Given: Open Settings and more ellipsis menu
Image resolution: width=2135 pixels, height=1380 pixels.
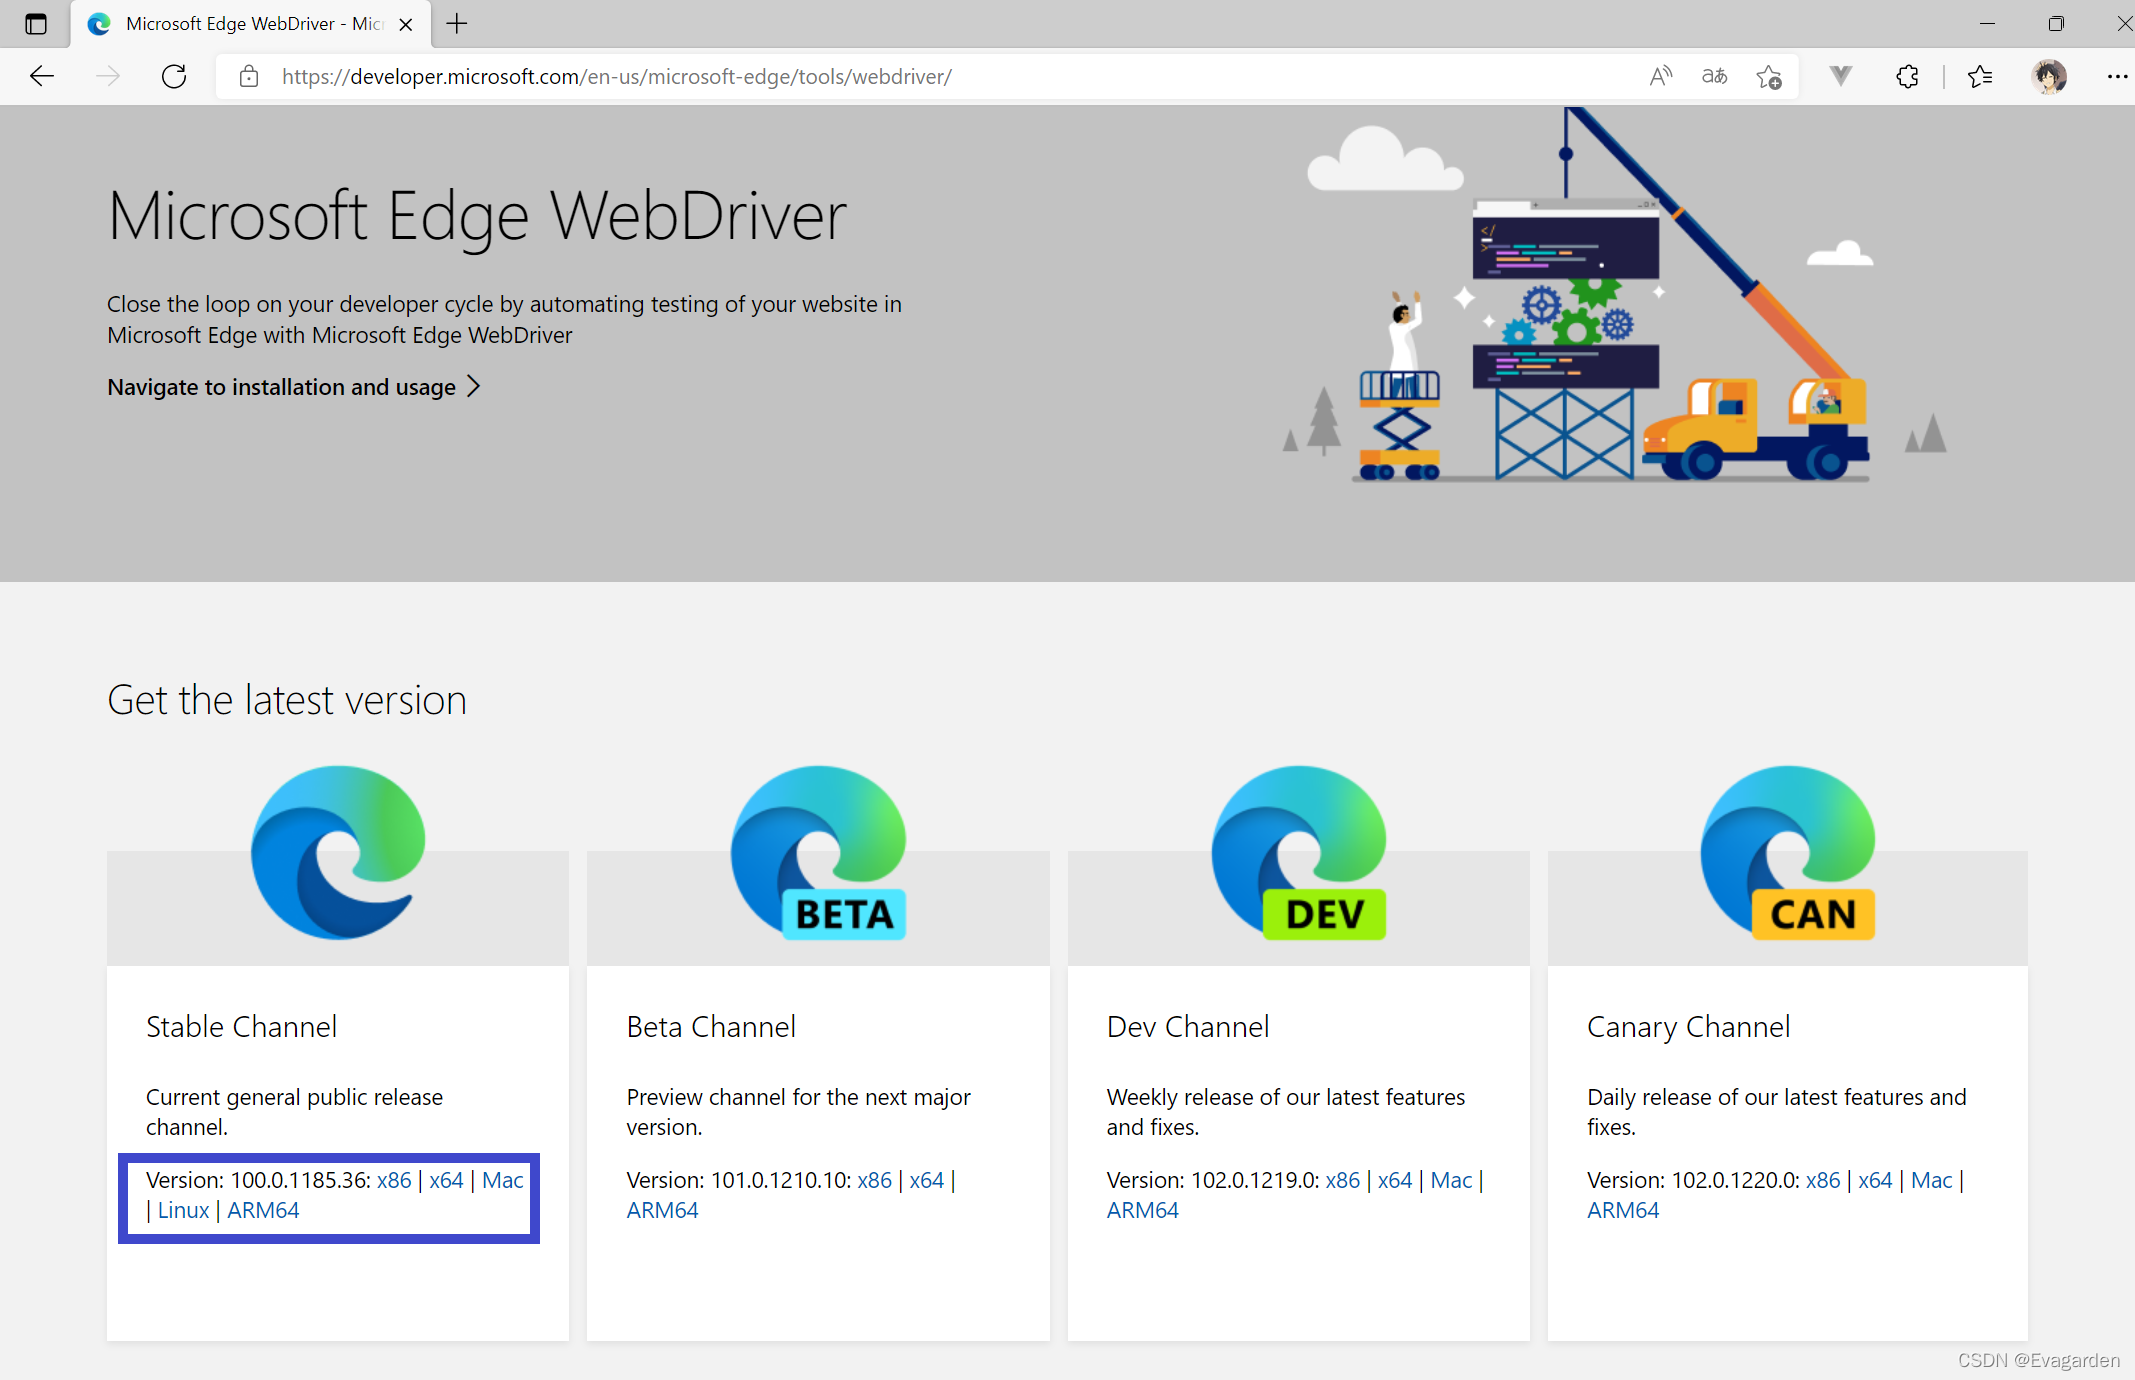Looking at the screenshot, I should [2118, 76].
